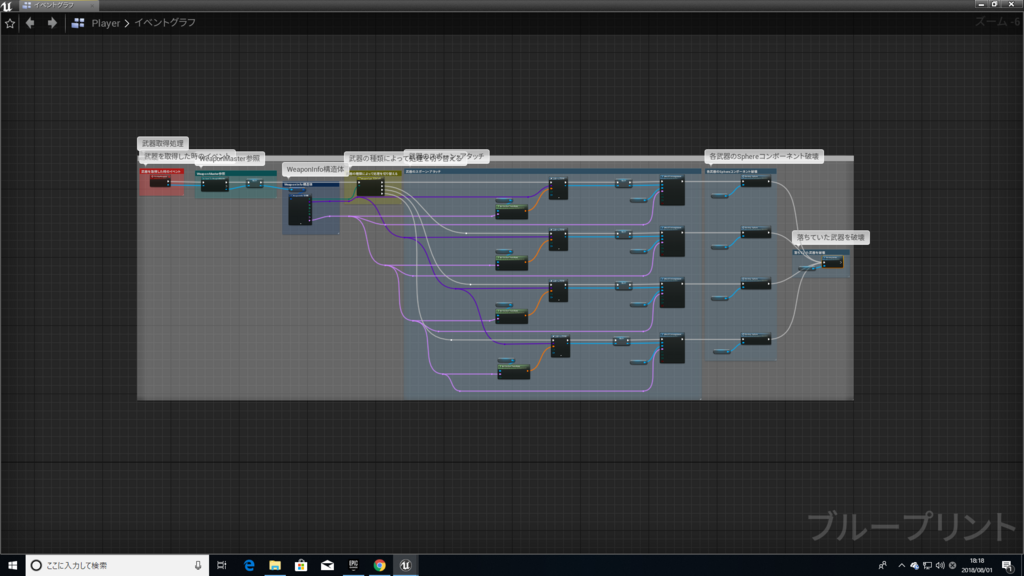
Task: Select the 武器のスポーンアタッチ comment bubble
Action: 448,156
